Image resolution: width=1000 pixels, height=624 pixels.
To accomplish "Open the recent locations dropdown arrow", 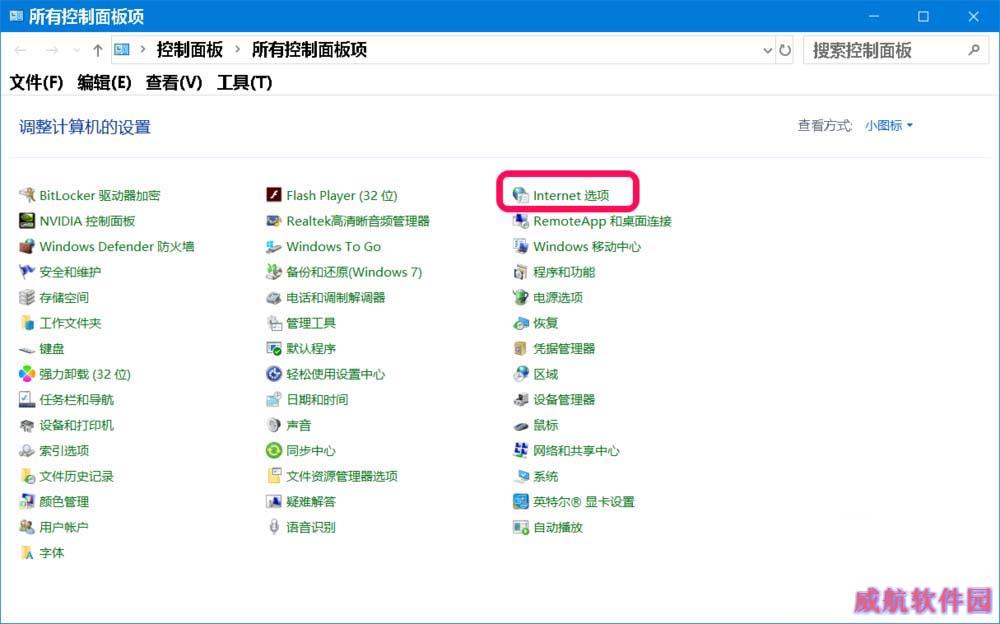I will click(77, 50).
